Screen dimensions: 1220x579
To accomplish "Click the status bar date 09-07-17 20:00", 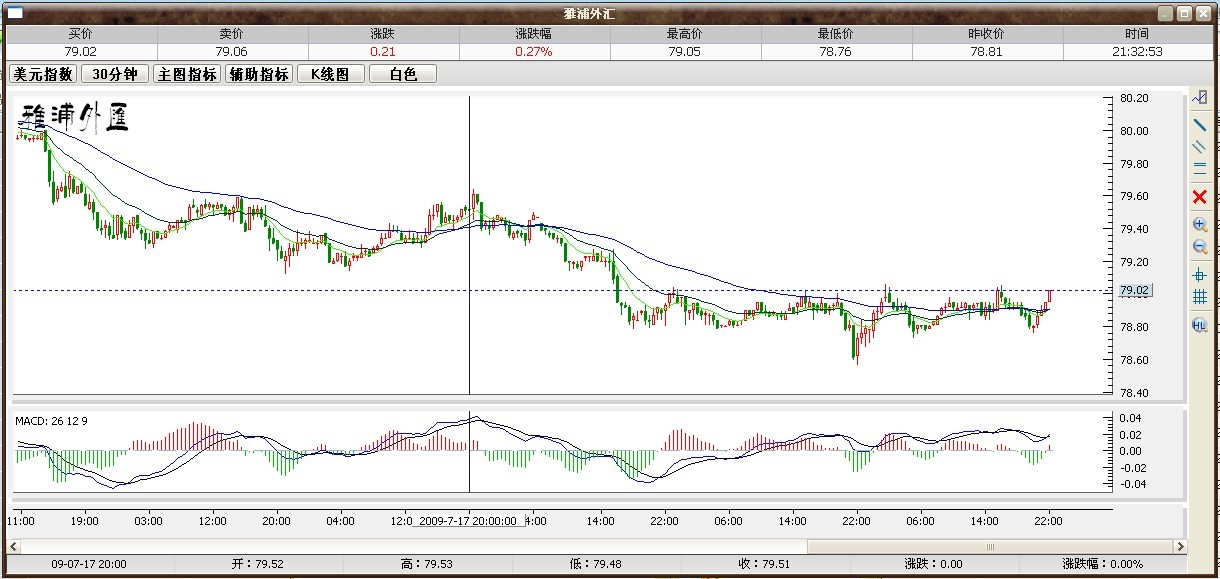I will [x=89, y=565].
